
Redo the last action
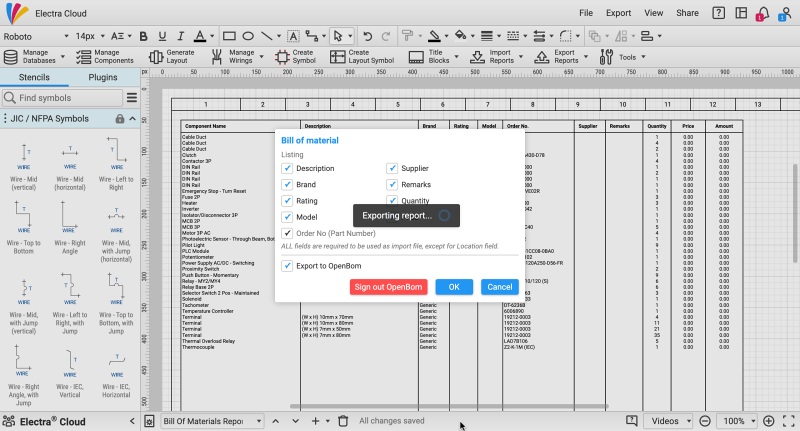click(386, 36)
